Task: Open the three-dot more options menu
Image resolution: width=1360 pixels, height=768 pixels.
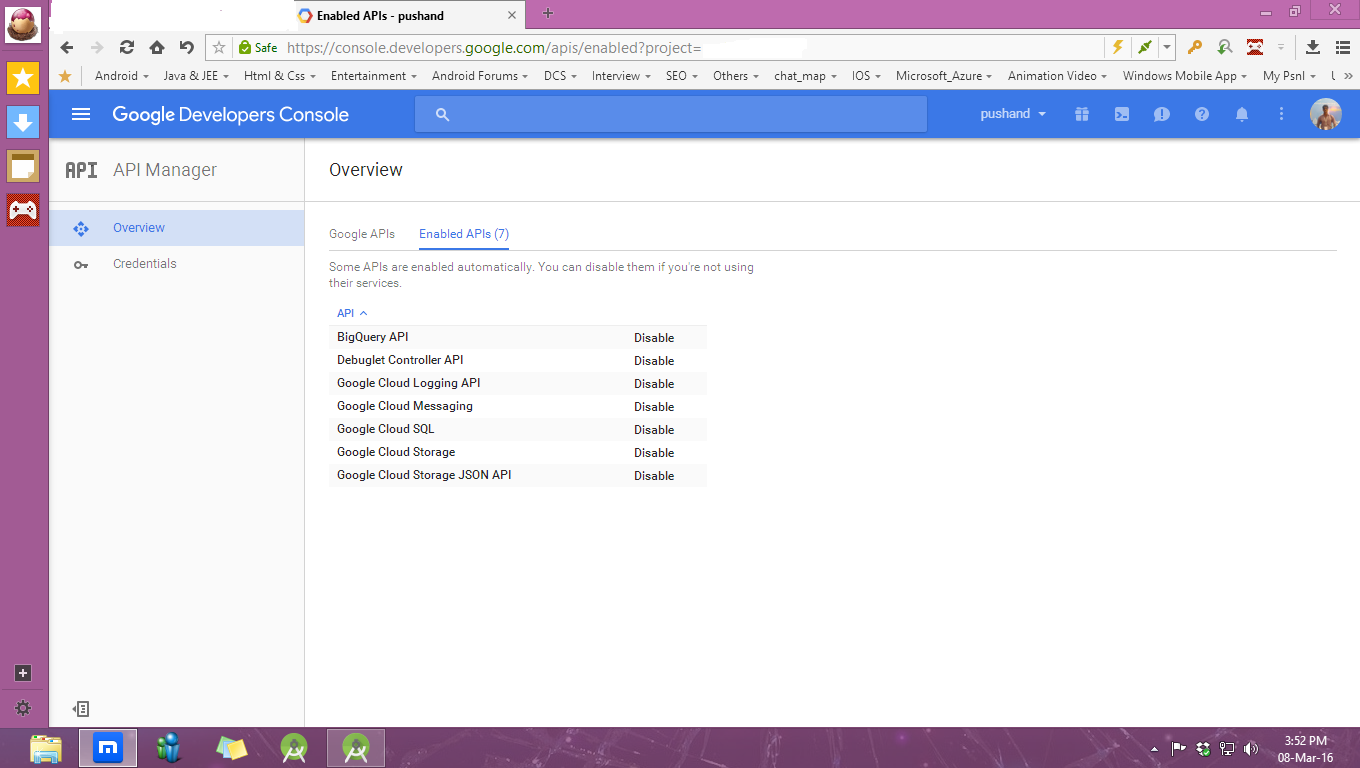Action: [x=1281, y=114]
